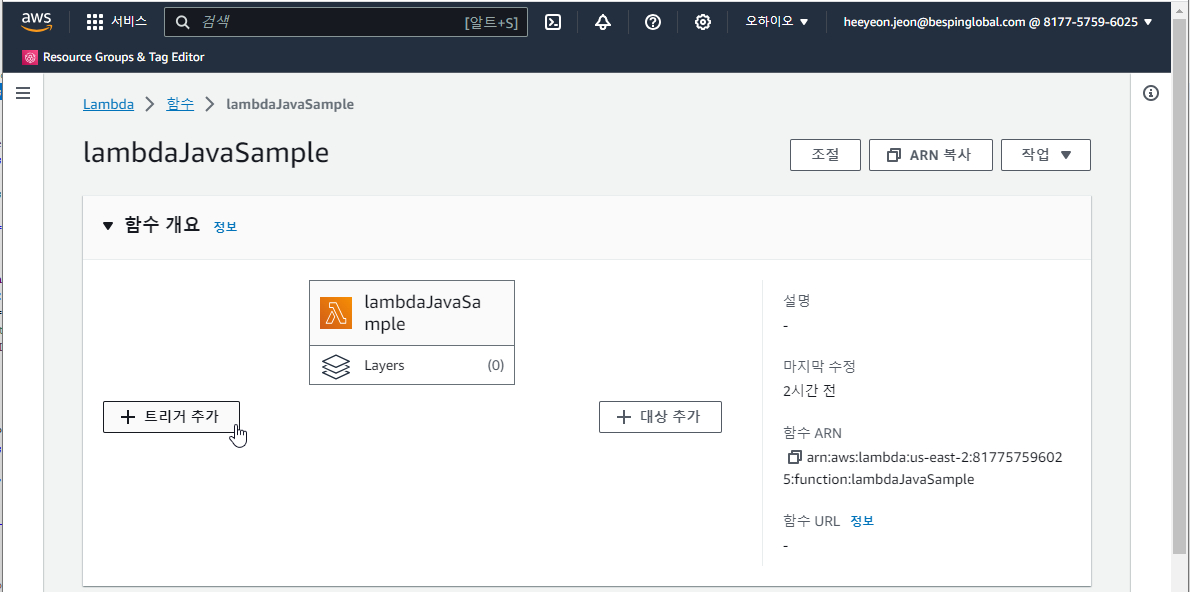Collapse the 함수 개요 section

(108, 225)
